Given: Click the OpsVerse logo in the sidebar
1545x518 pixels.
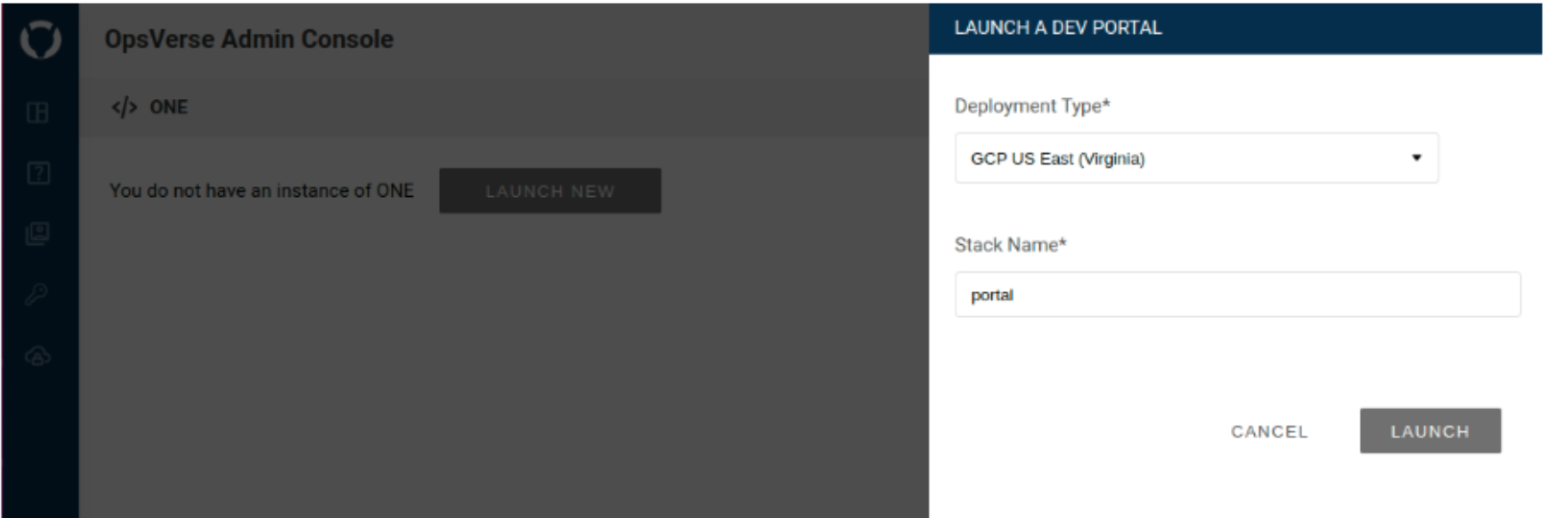Looking at the screenshot, I should 38,40.
